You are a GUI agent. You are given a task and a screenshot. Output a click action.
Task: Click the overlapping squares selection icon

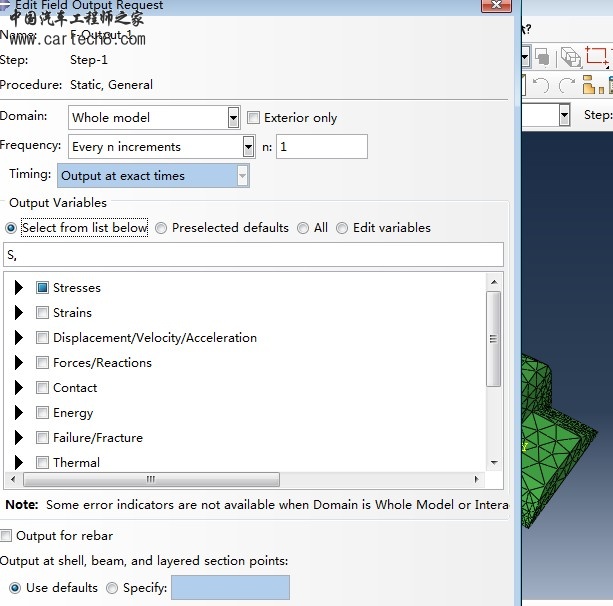(x=542, y=57)
